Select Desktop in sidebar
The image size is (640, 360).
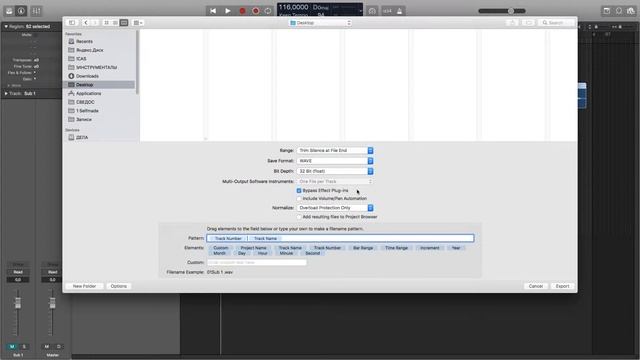pos(84,84)
